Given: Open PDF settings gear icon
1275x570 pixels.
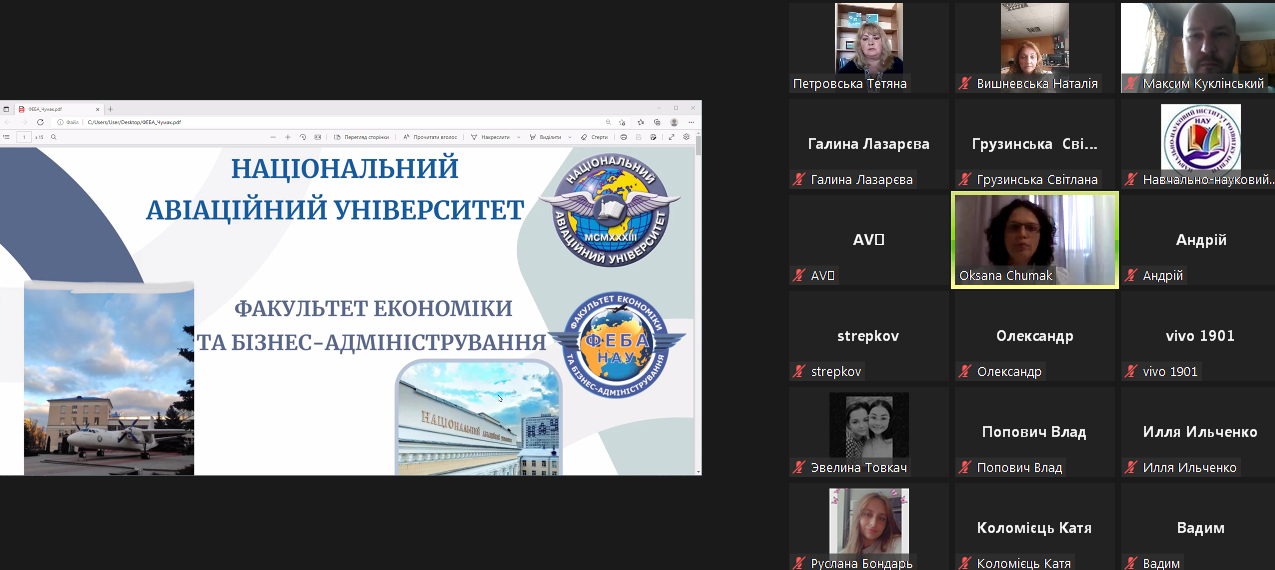Looking at the screenshot, I should (687, 137).
